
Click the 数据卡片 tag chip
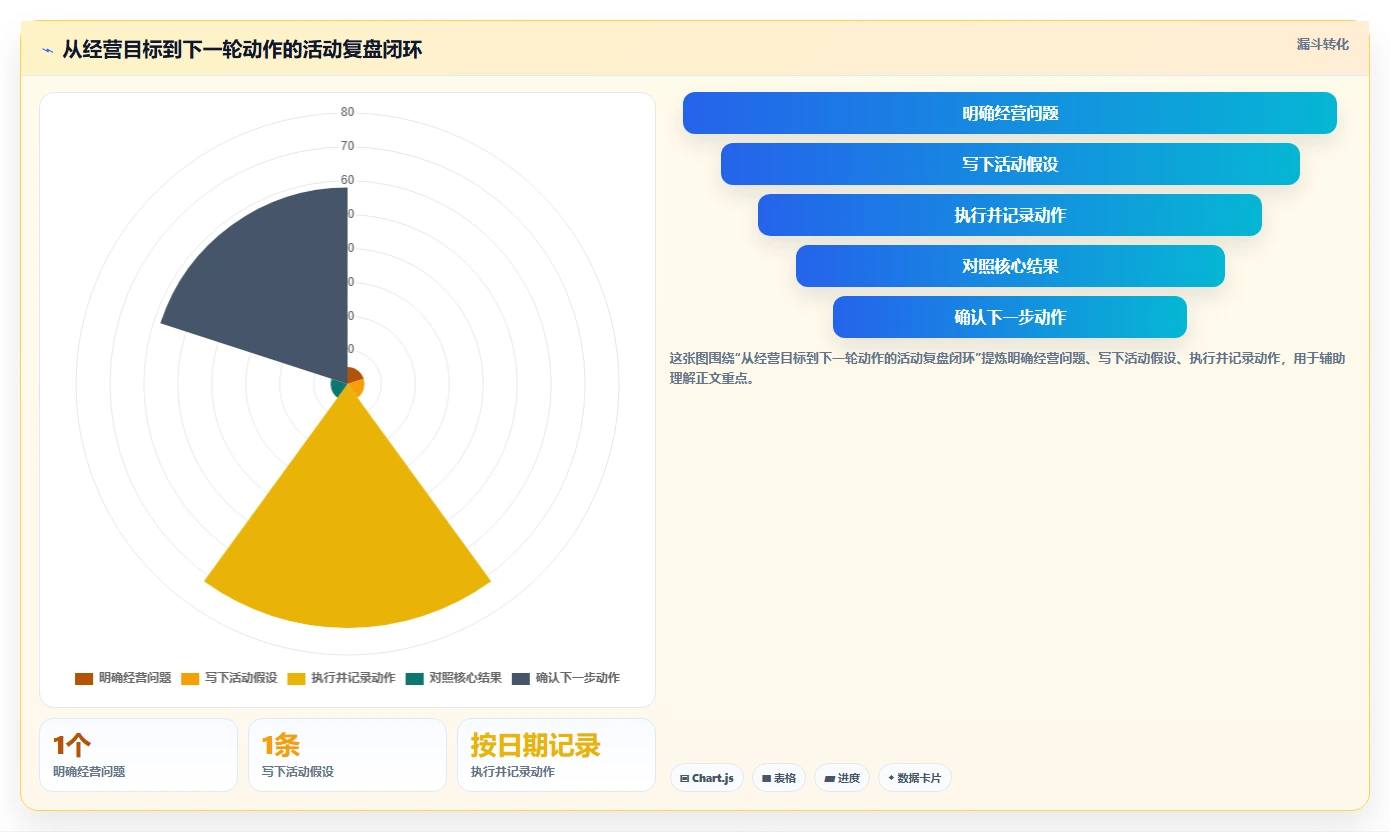pos(915,777)
